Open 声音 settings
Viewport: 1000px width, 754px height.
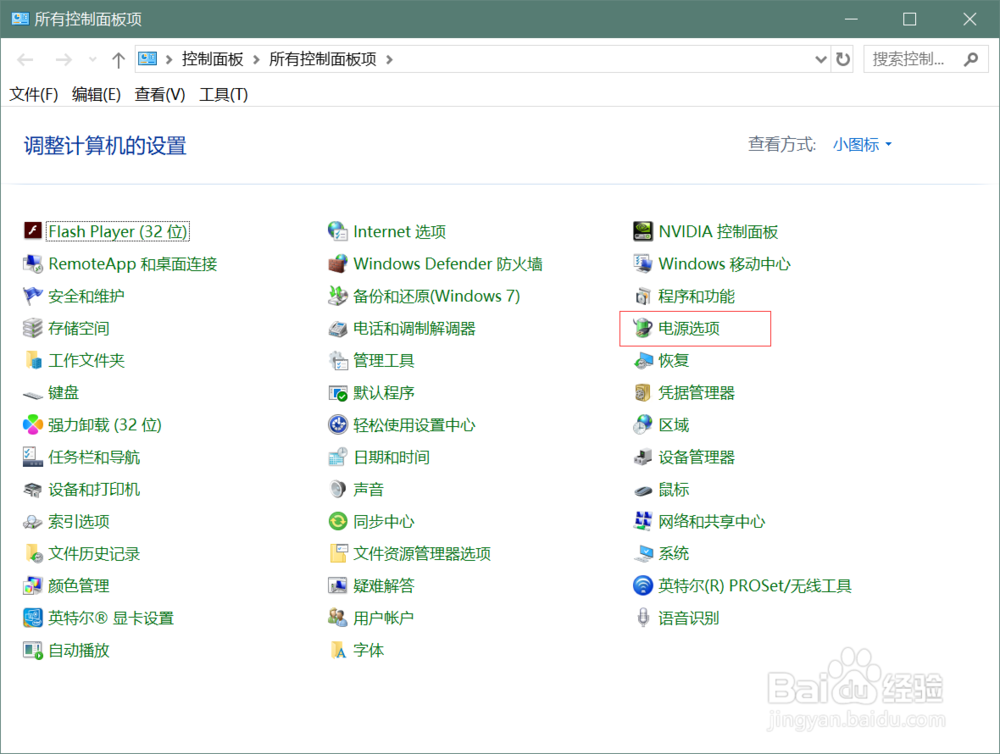pyautogui.click(x=369, y=489)
